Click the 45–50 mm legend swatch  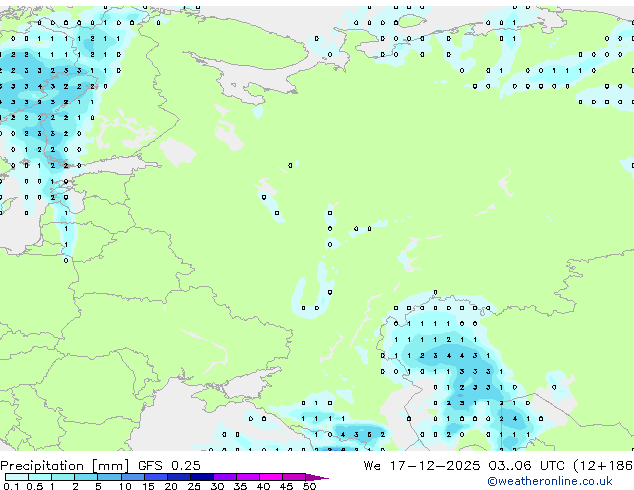point(294,477)
